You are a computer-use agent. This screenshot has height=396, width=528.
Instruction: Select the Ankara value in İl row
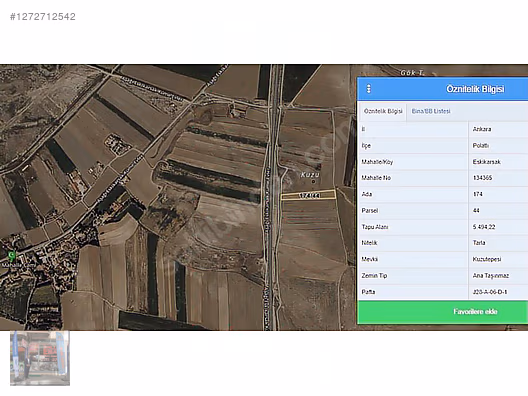click(482, 129)
